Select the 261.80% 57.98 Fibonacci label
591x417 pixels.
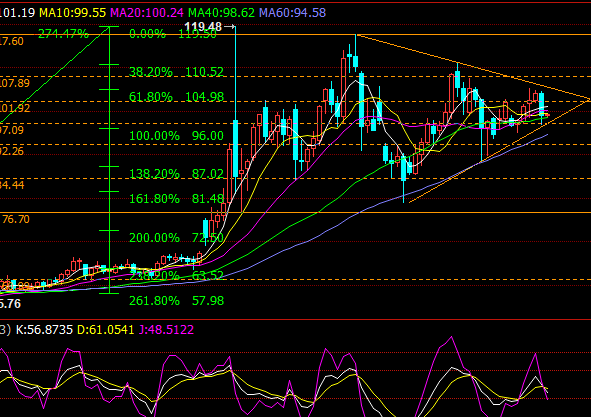click(176, 301)
